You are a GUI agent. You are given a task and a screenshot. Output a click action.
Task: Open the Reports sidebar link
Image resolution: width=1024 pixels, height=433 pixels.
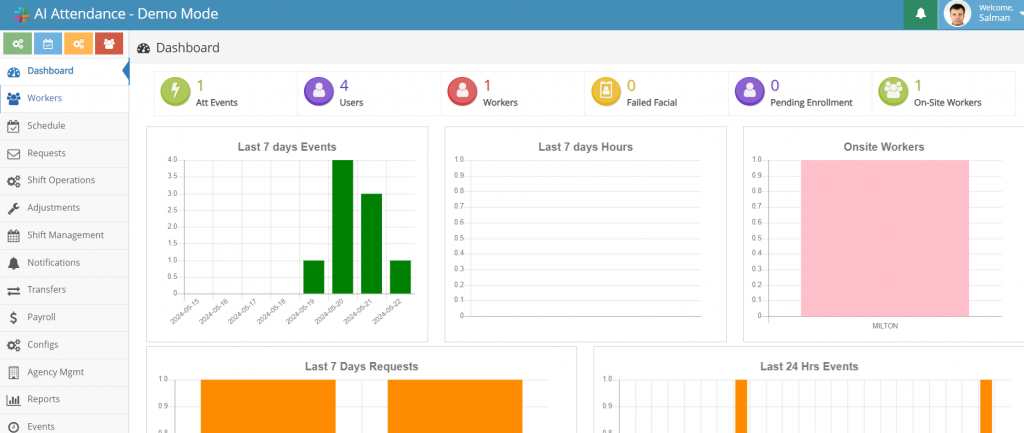tap(43, 399)
